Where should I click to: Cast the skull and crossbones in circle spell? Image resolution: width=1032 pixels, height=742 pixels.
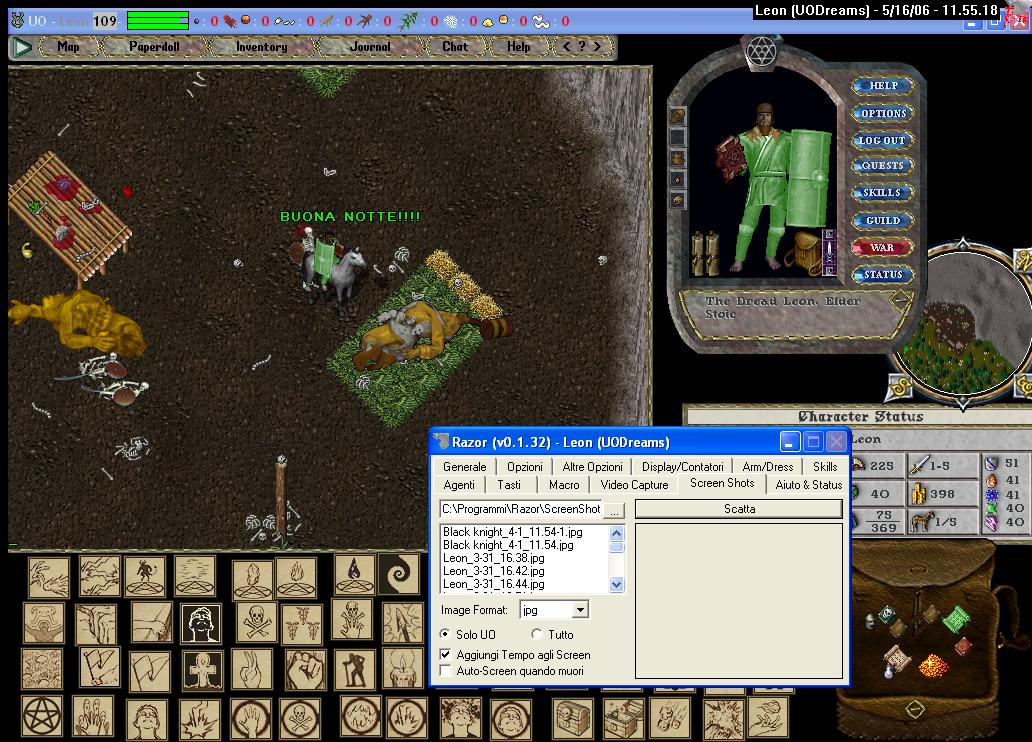(300, 718)
